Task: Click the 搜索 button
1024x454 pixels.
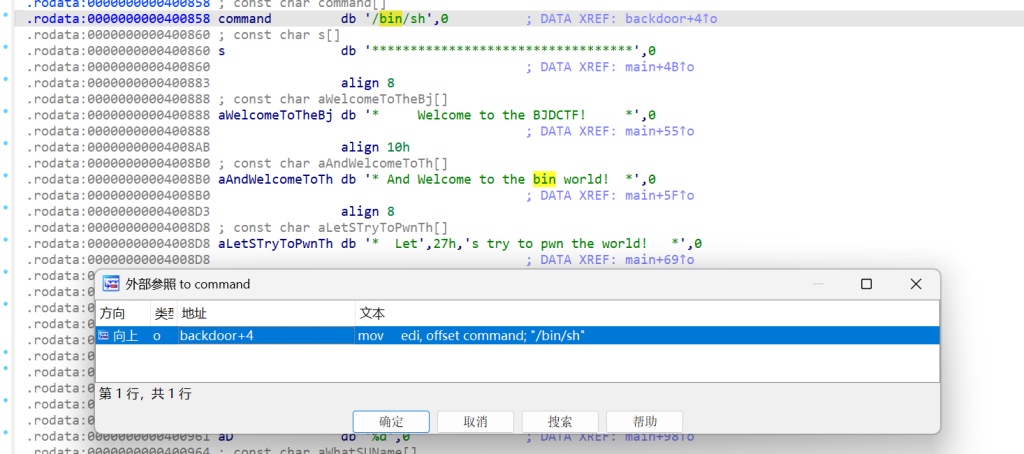Action: click(x=560, y=421)
